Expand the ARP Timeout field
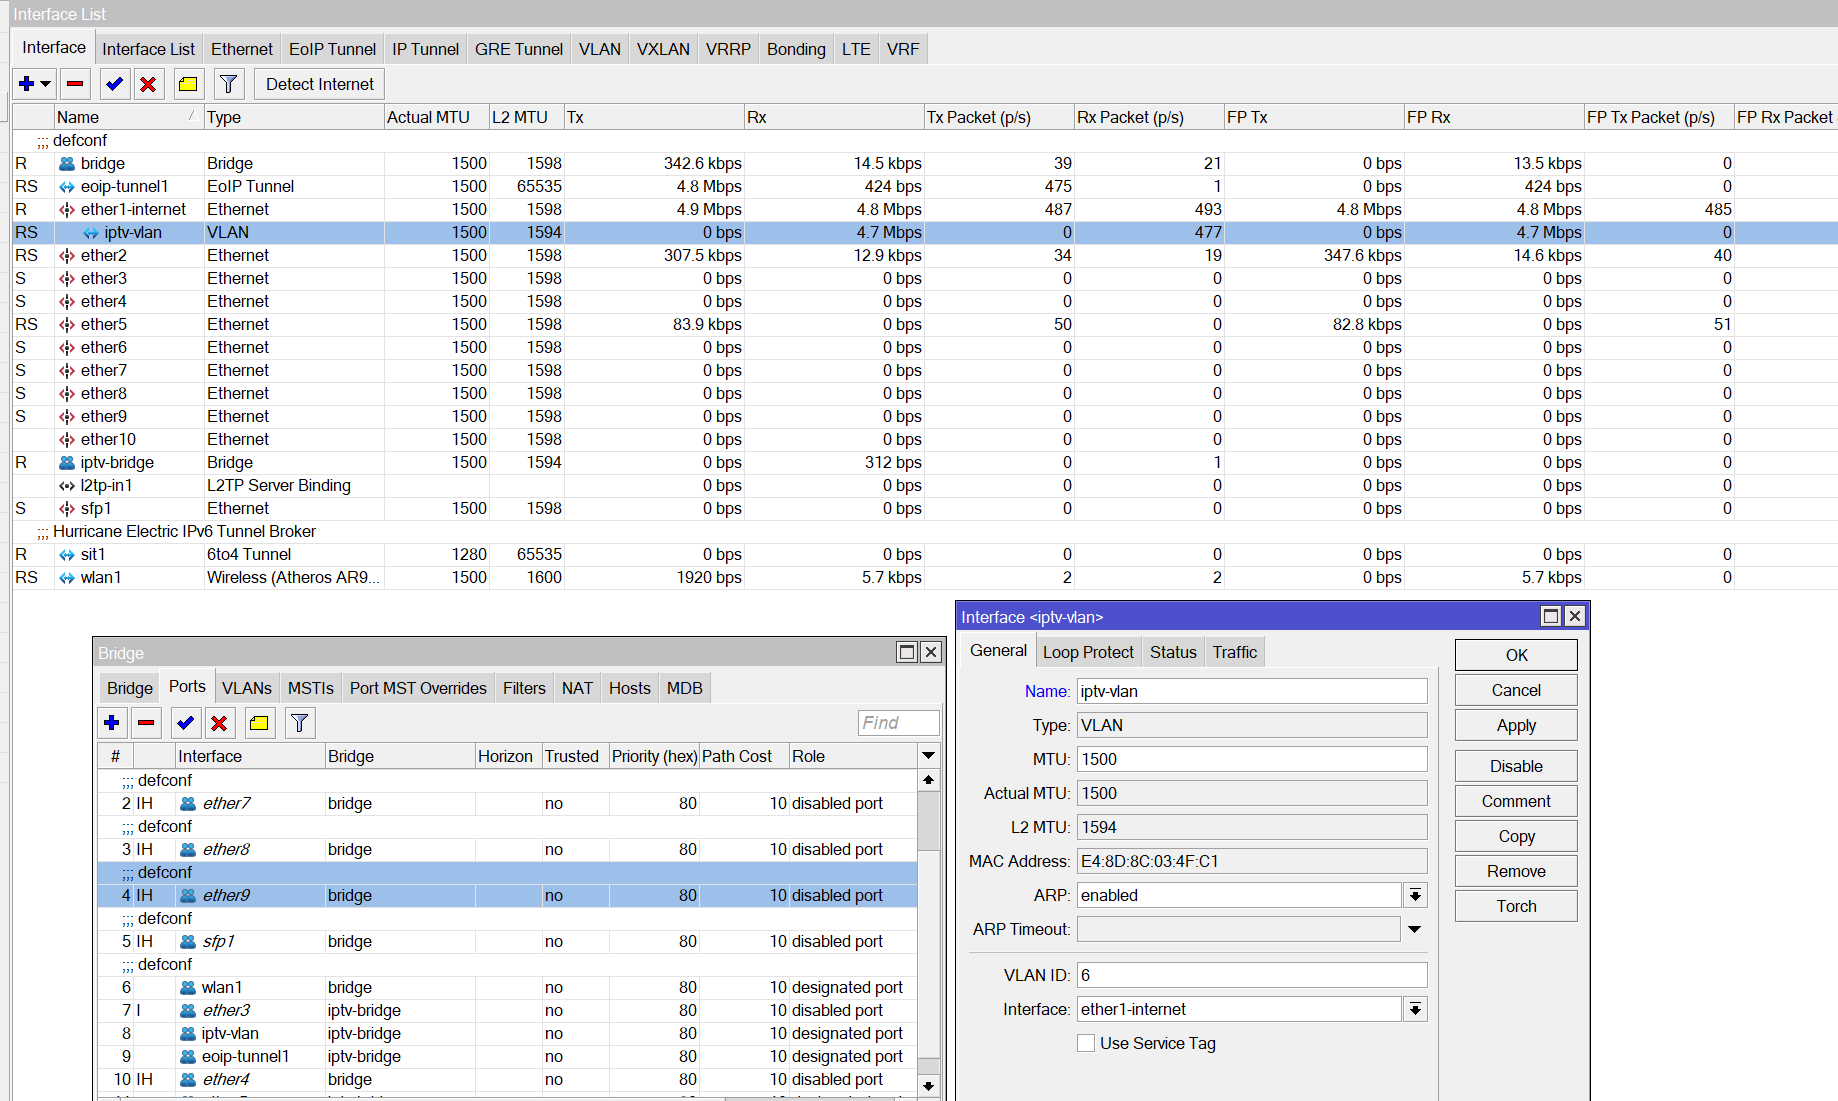Screen dimensions: 1838x1101 tap(1415, 929)
